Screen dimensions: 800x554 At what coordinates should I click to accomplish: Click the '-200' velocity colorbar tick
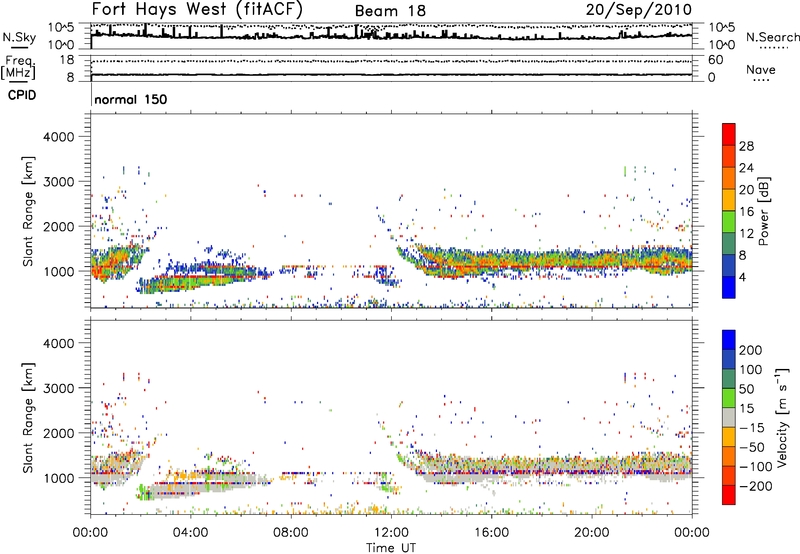754,486
